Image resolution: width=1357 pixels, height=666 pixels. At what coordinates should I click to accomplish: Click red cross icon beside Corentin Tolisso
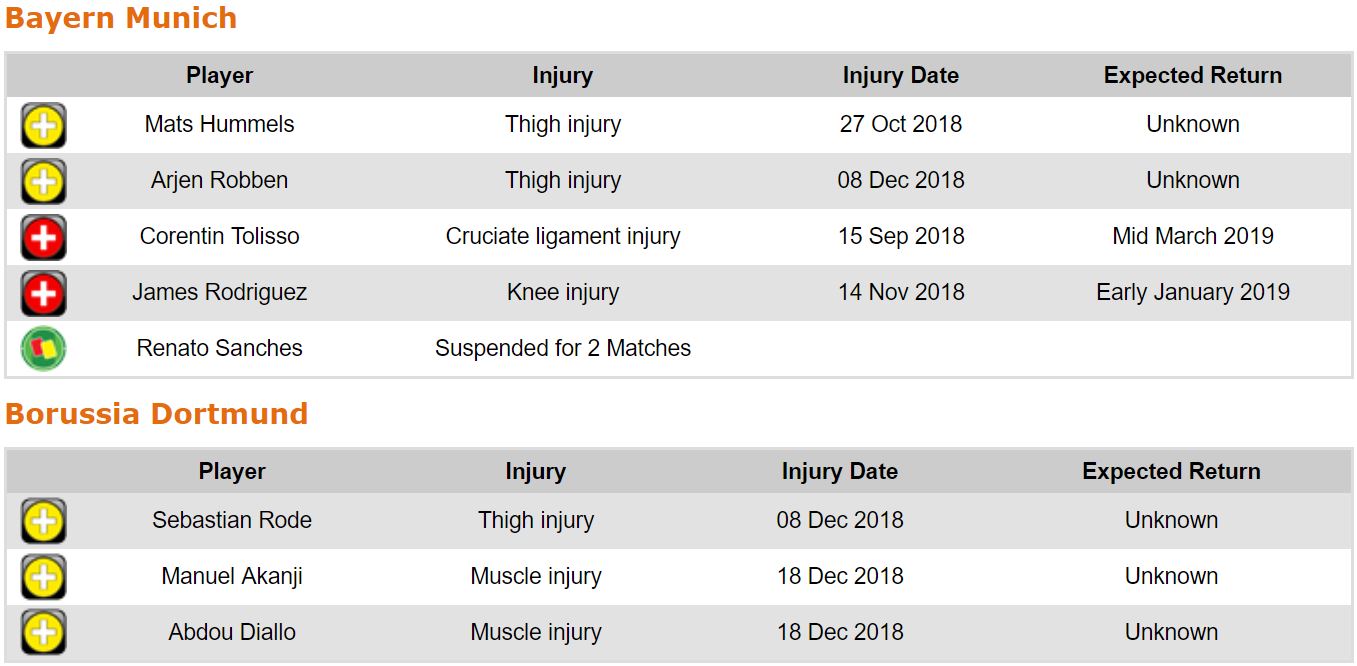pyautogui.click(x=43, y=238)
